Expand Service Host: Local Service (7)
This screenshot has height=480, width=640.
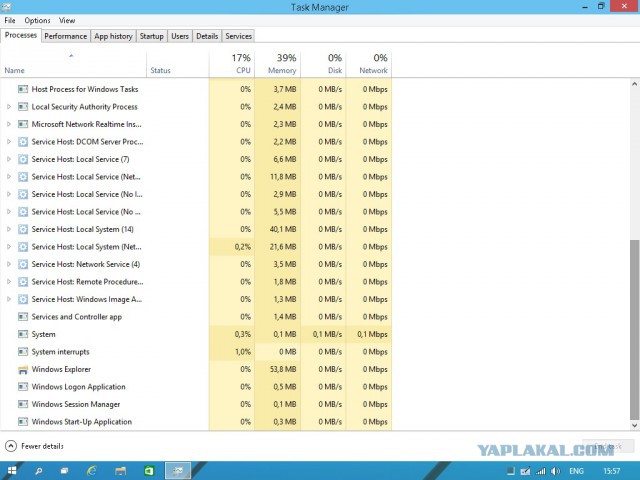(x=9, y=159)
